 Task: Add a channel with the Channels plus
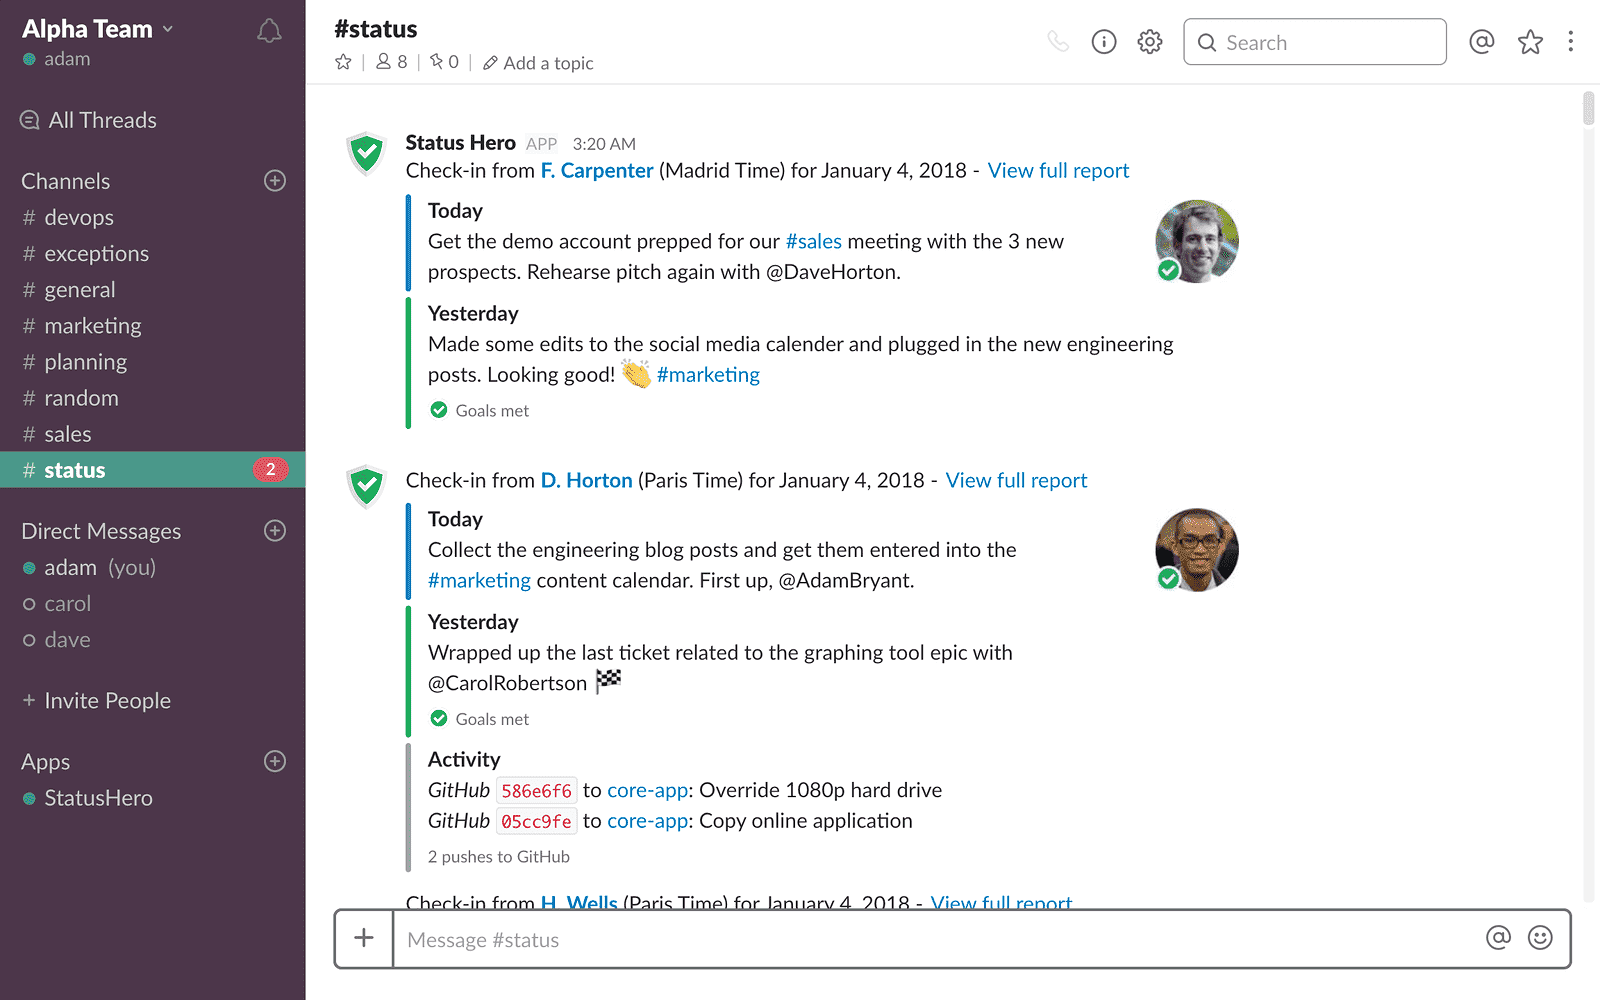[x=274, y=180]
